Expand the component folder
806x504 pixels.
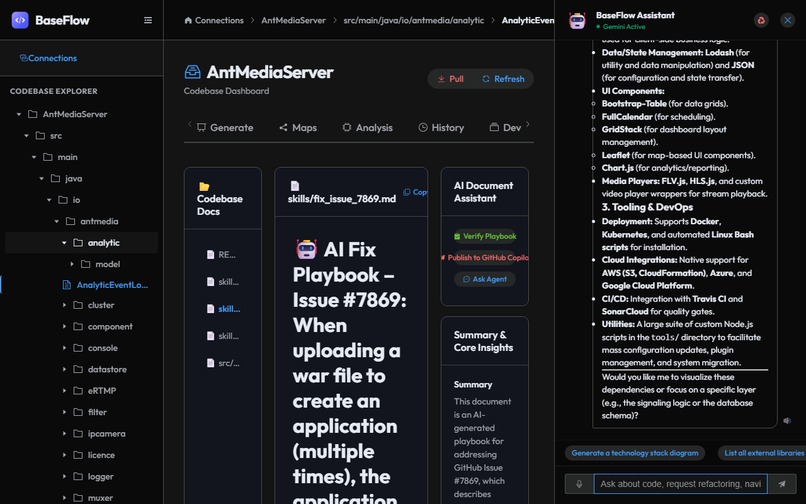64,327
